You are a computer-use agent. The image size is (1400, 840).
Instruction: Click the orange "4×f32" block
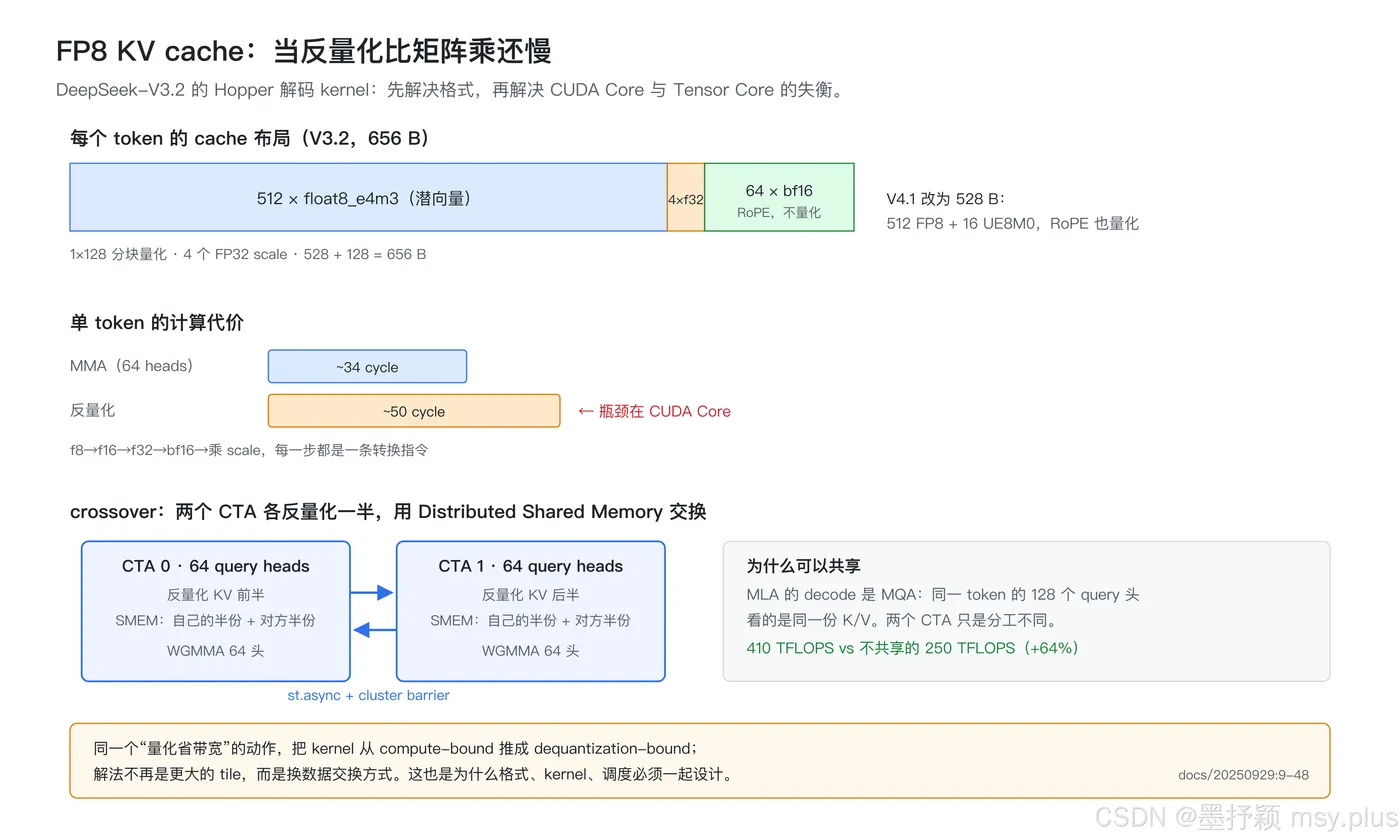tap(686, 197)
